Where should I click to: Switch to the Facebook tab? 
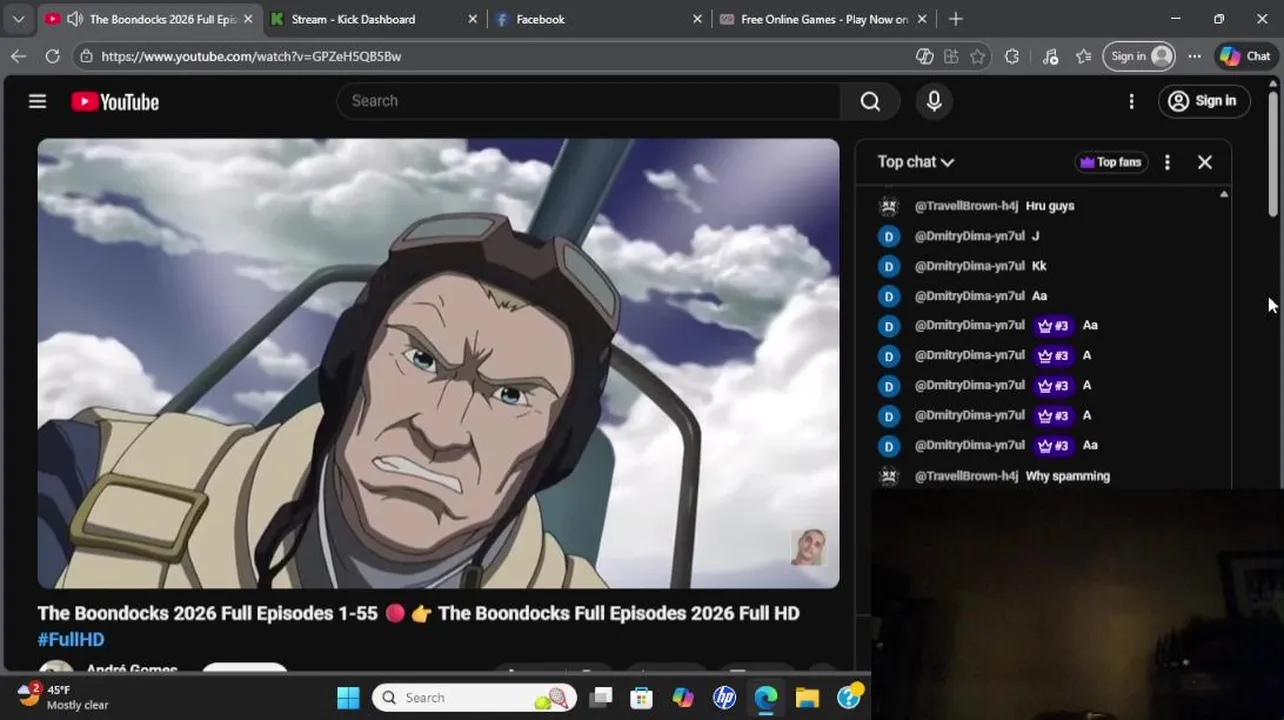540,19
